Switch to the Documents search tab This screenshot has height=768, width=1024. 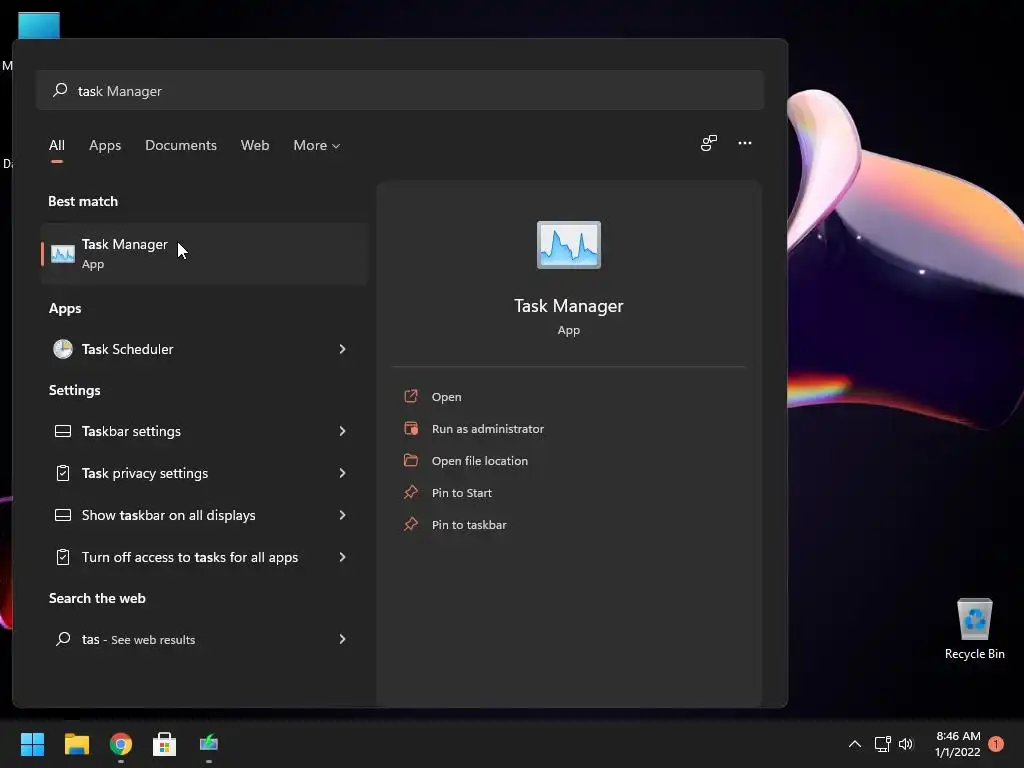coord(181,145)
